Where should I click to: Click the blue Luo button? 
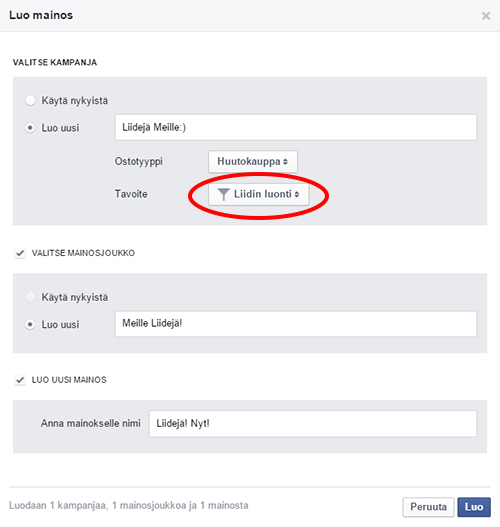(x=474, y=507)
